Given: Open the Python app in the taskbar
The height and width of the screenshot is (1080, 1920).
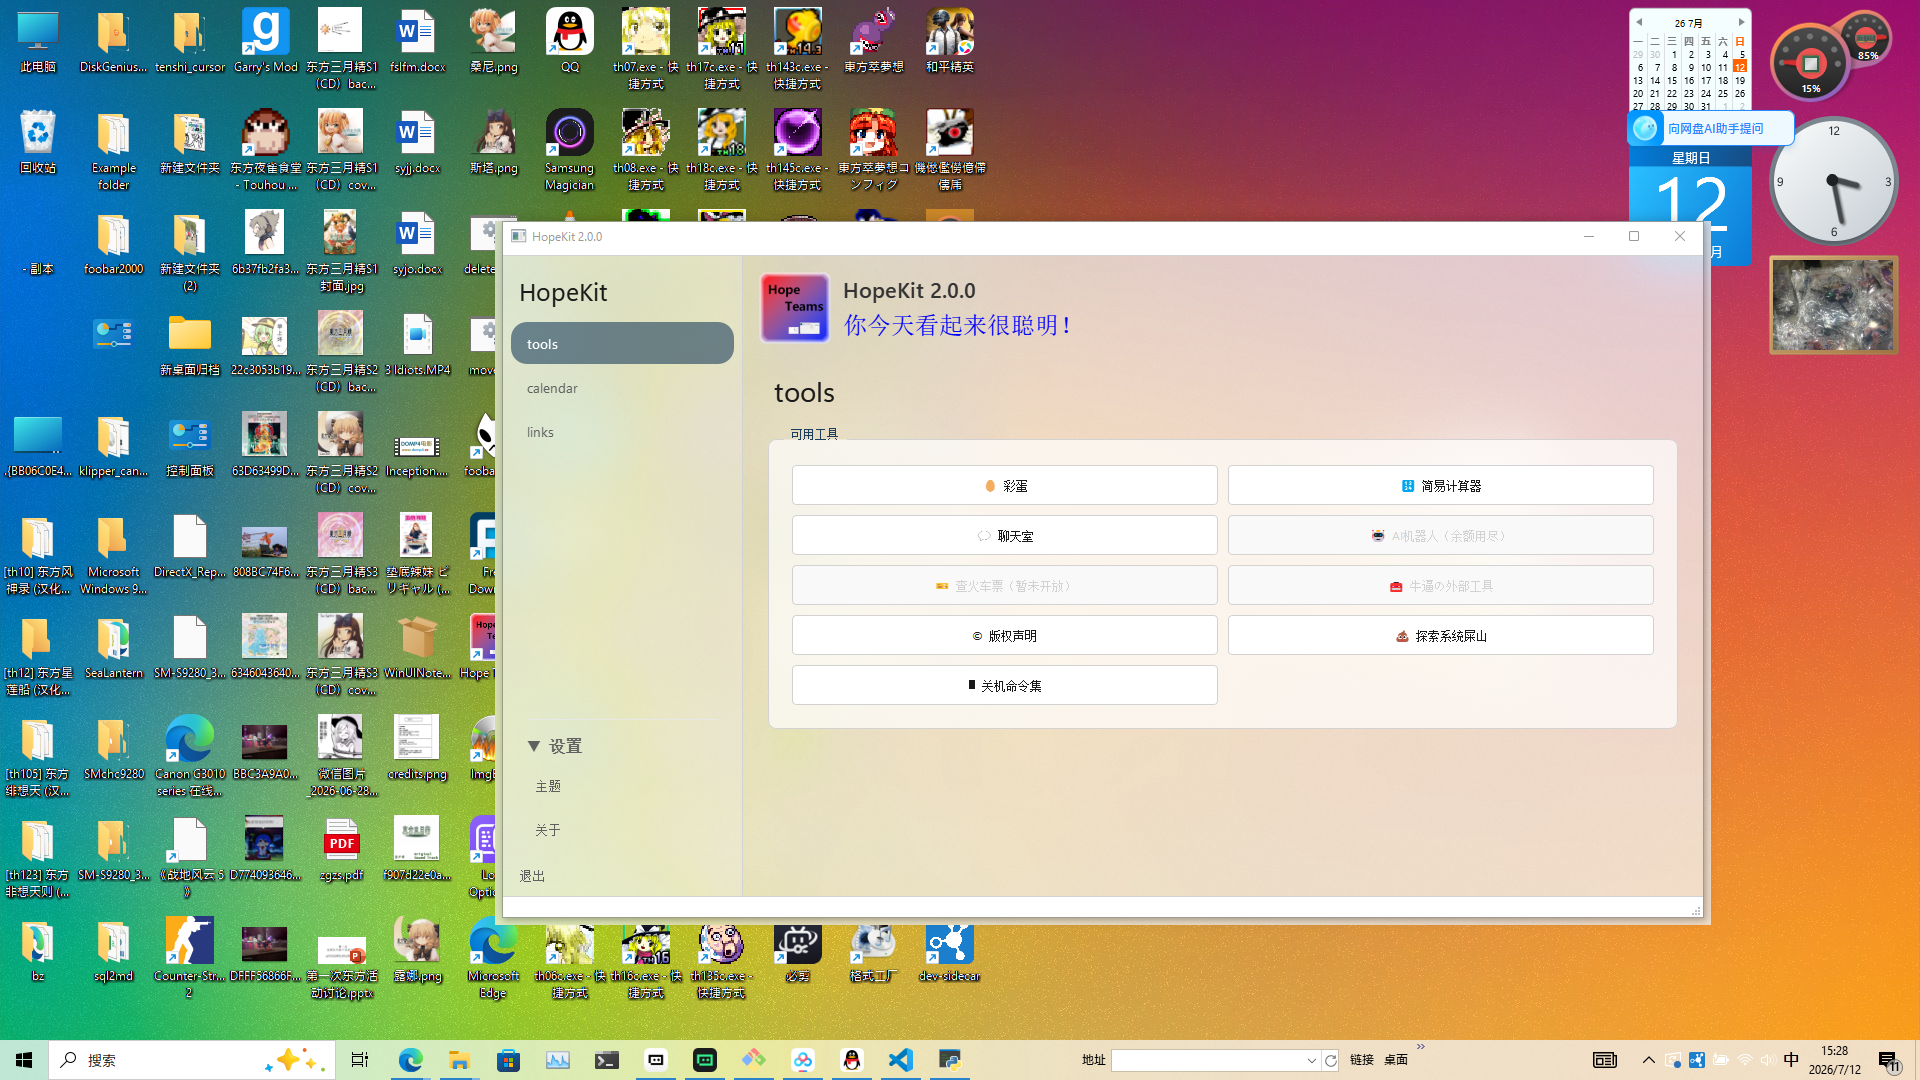Looking at the screenshot, I should click(x=949, y=1060).
